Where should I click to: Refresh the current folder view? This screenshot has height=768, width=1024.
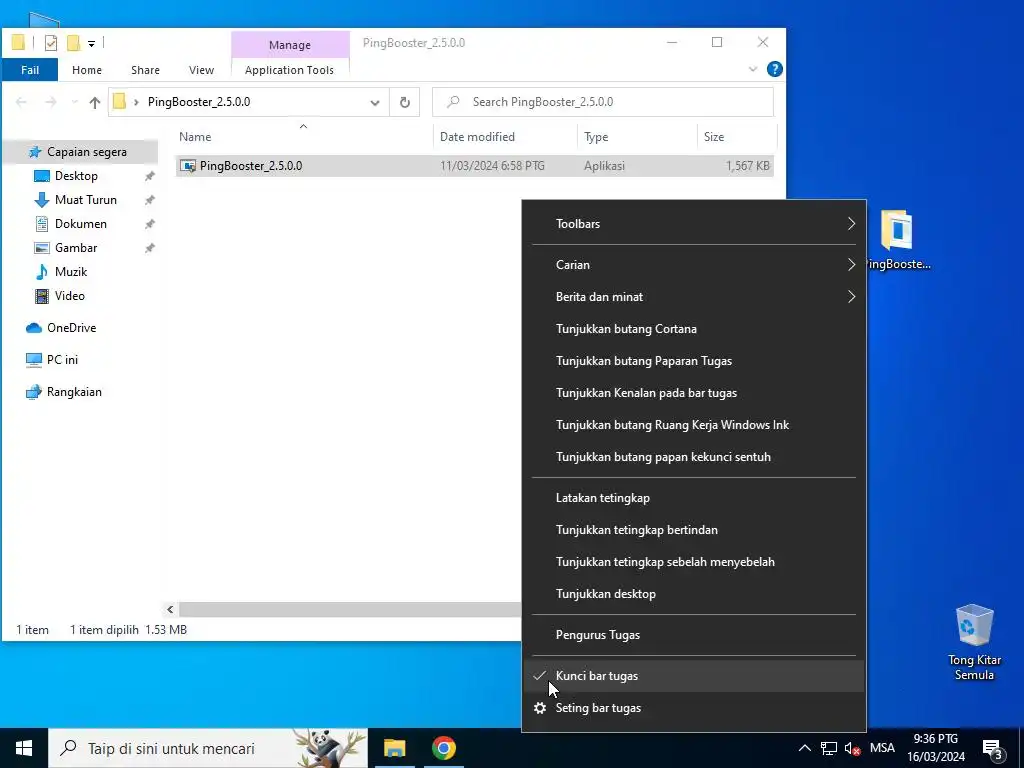(x=405, y=103)
